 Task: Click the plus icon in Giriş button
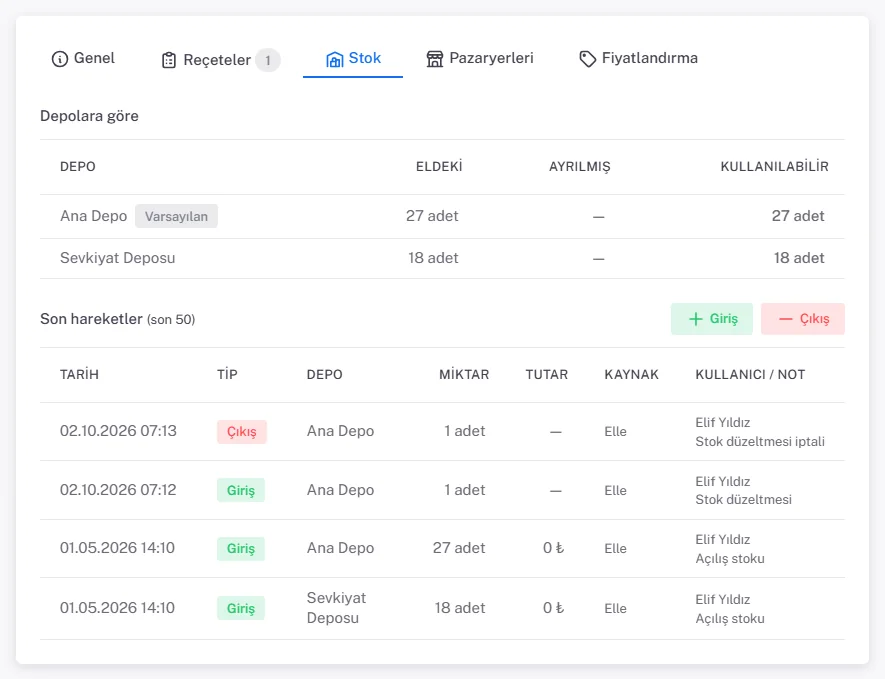tap(696, 319)
